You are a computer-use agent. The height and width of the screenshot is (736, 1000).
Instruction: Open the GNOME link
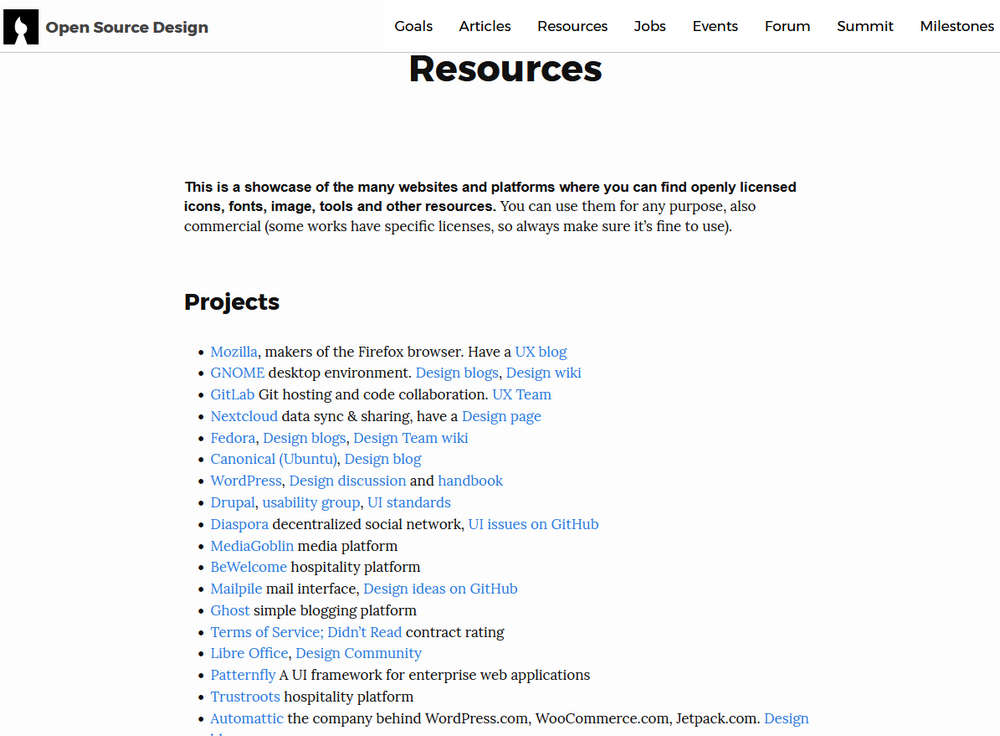[237, 372]
